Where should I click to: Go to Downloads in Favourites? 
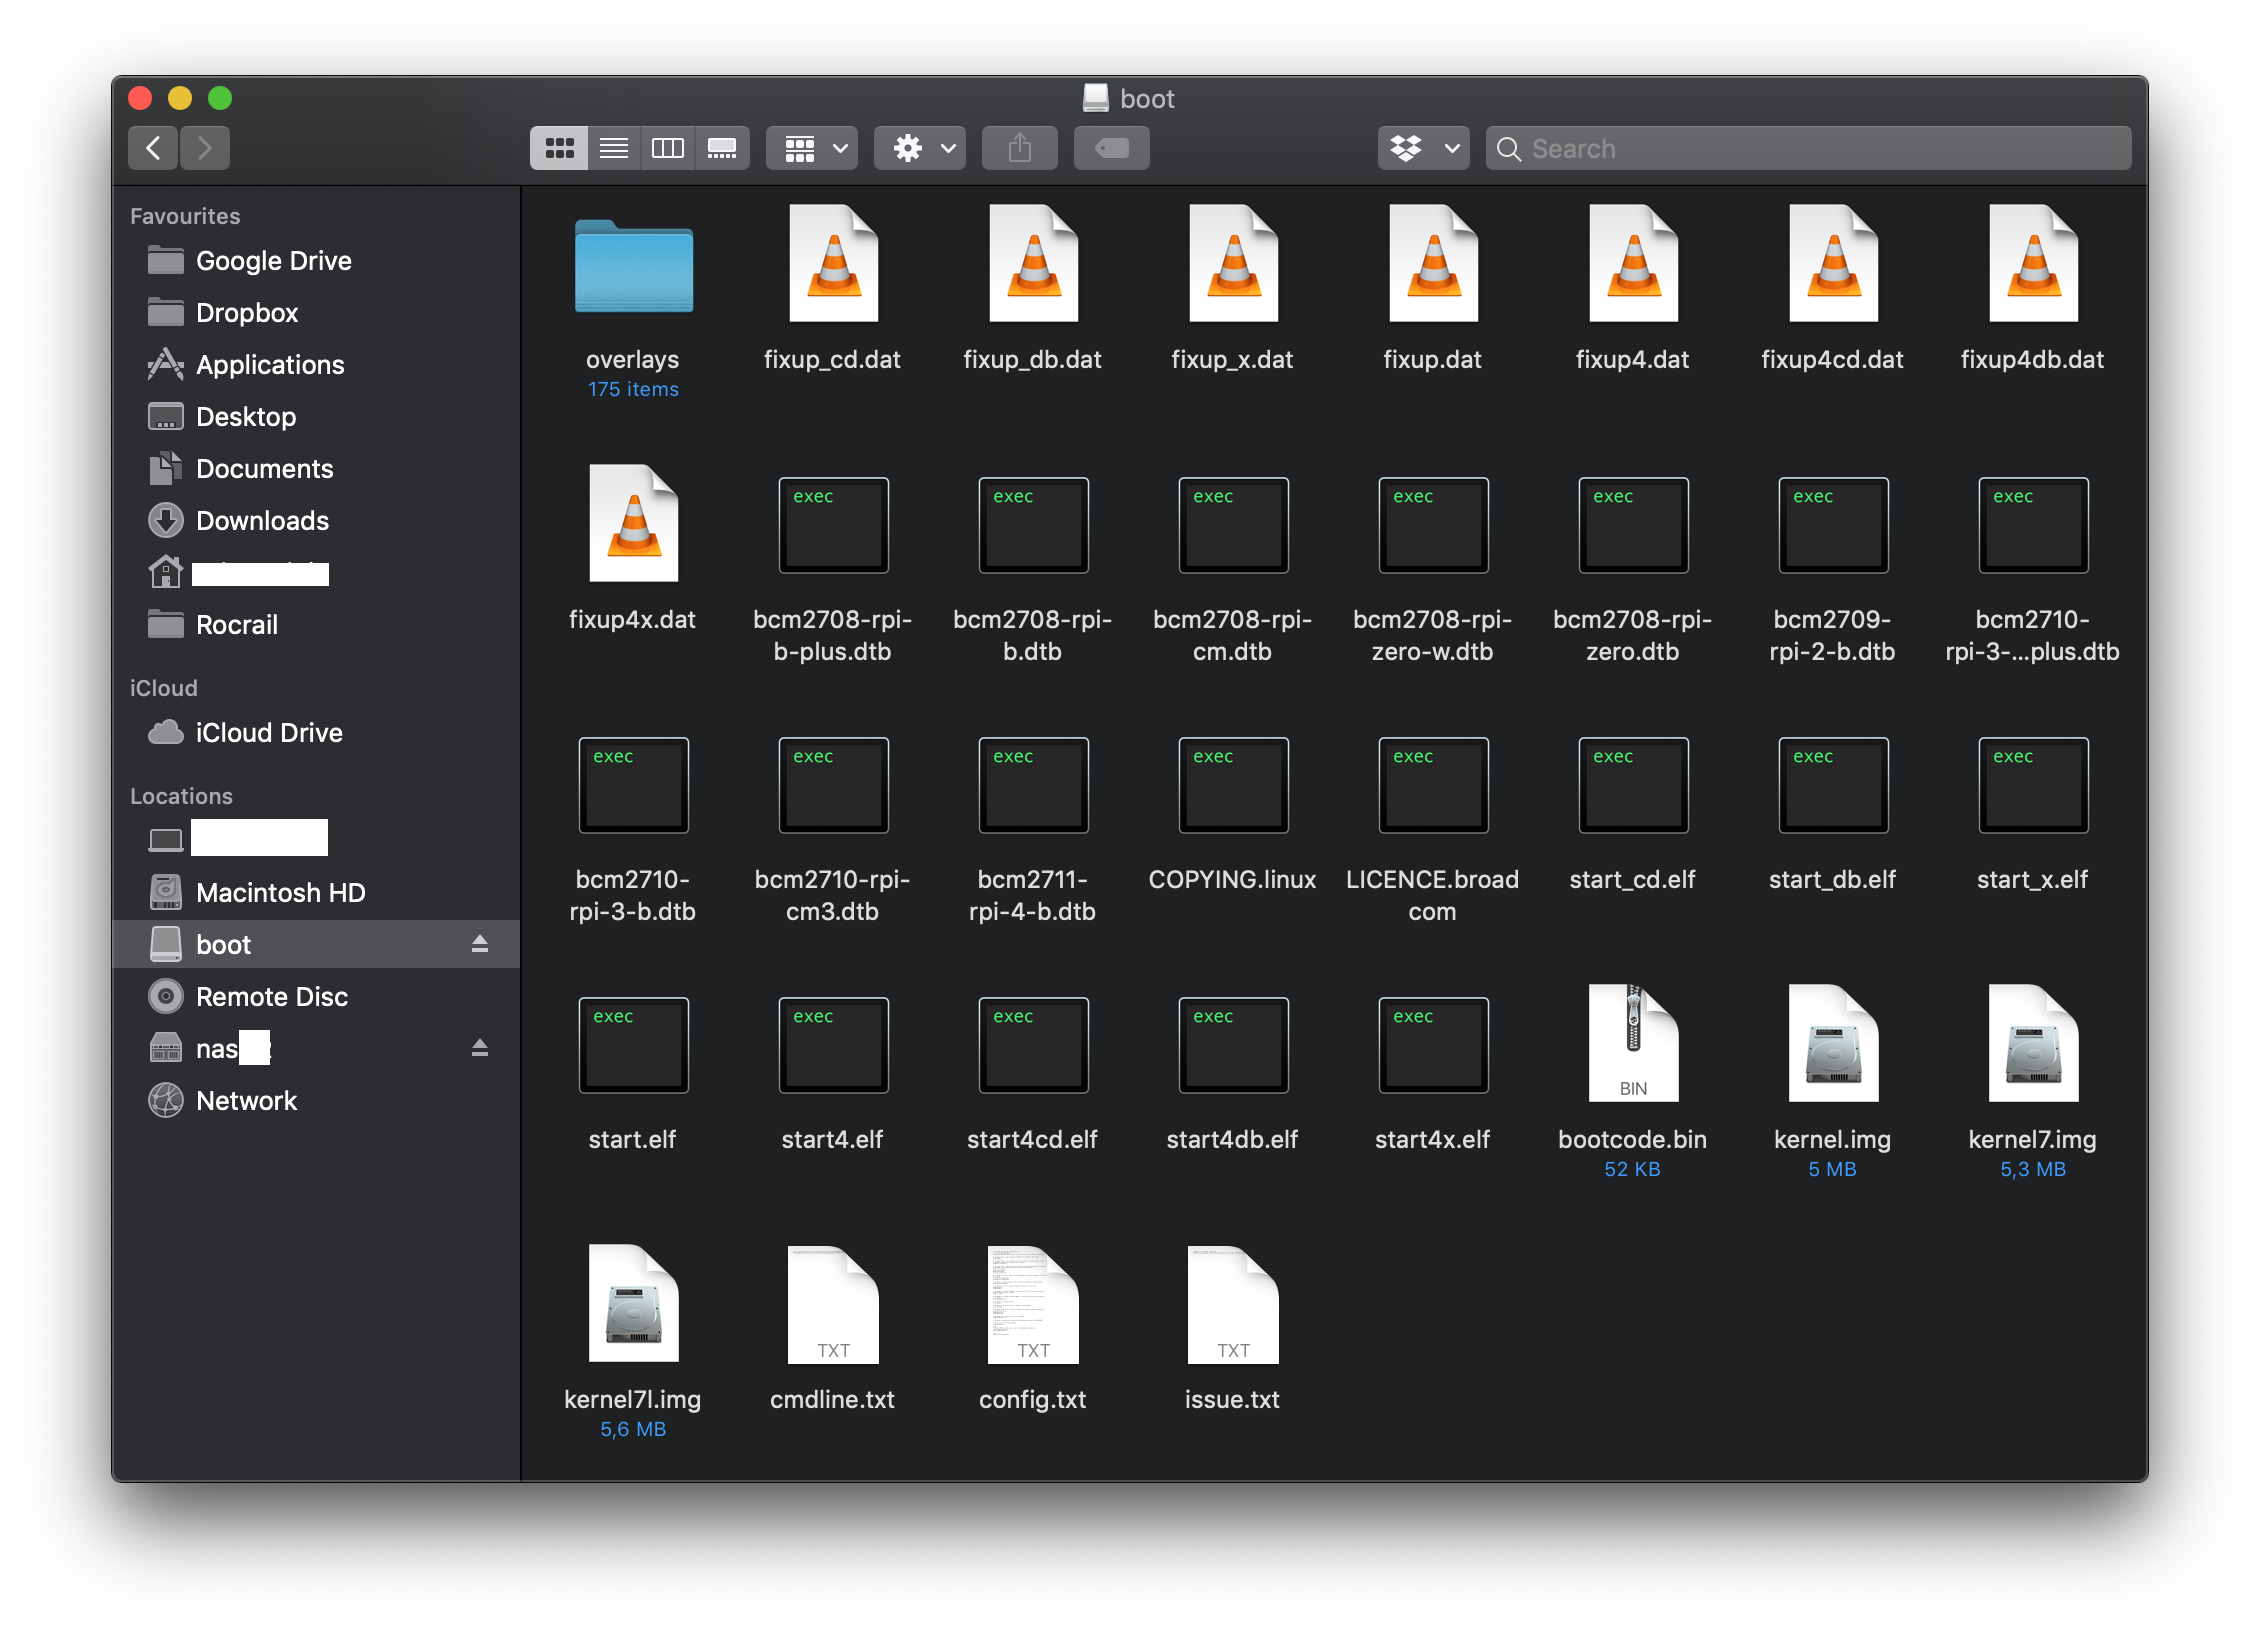click(262, 521)
